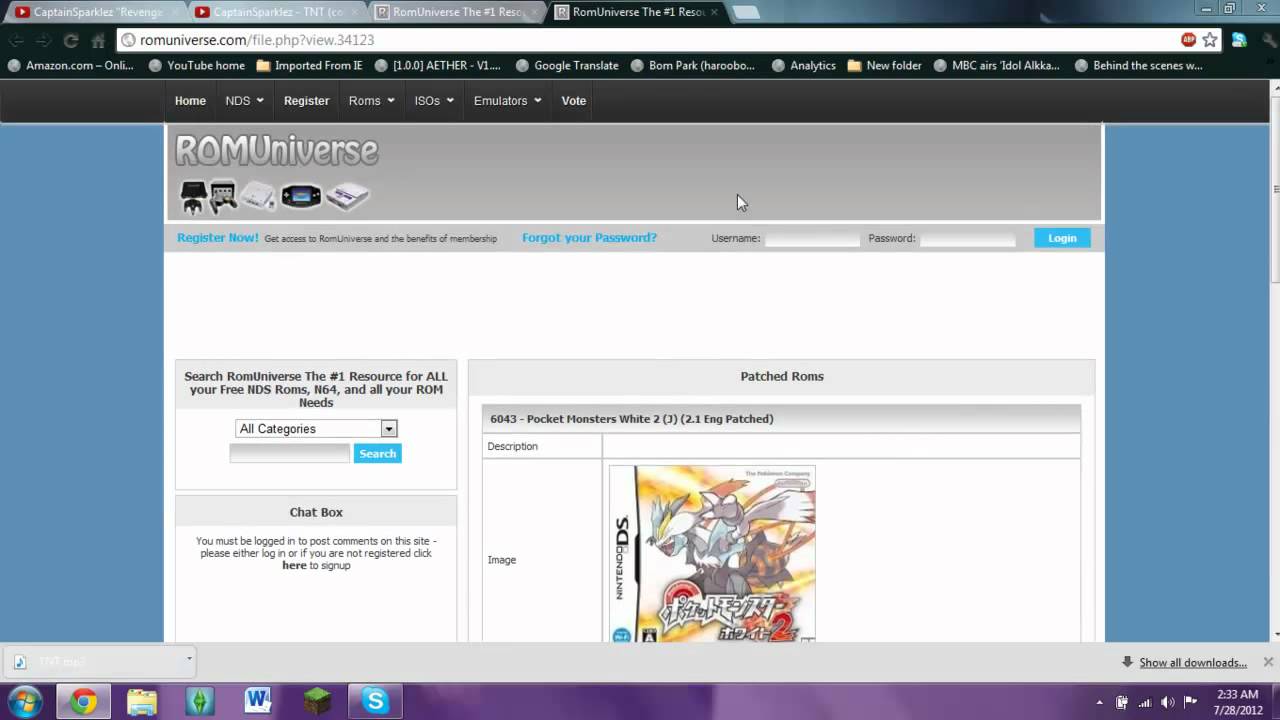Click the network signal tray icon

1145,702
